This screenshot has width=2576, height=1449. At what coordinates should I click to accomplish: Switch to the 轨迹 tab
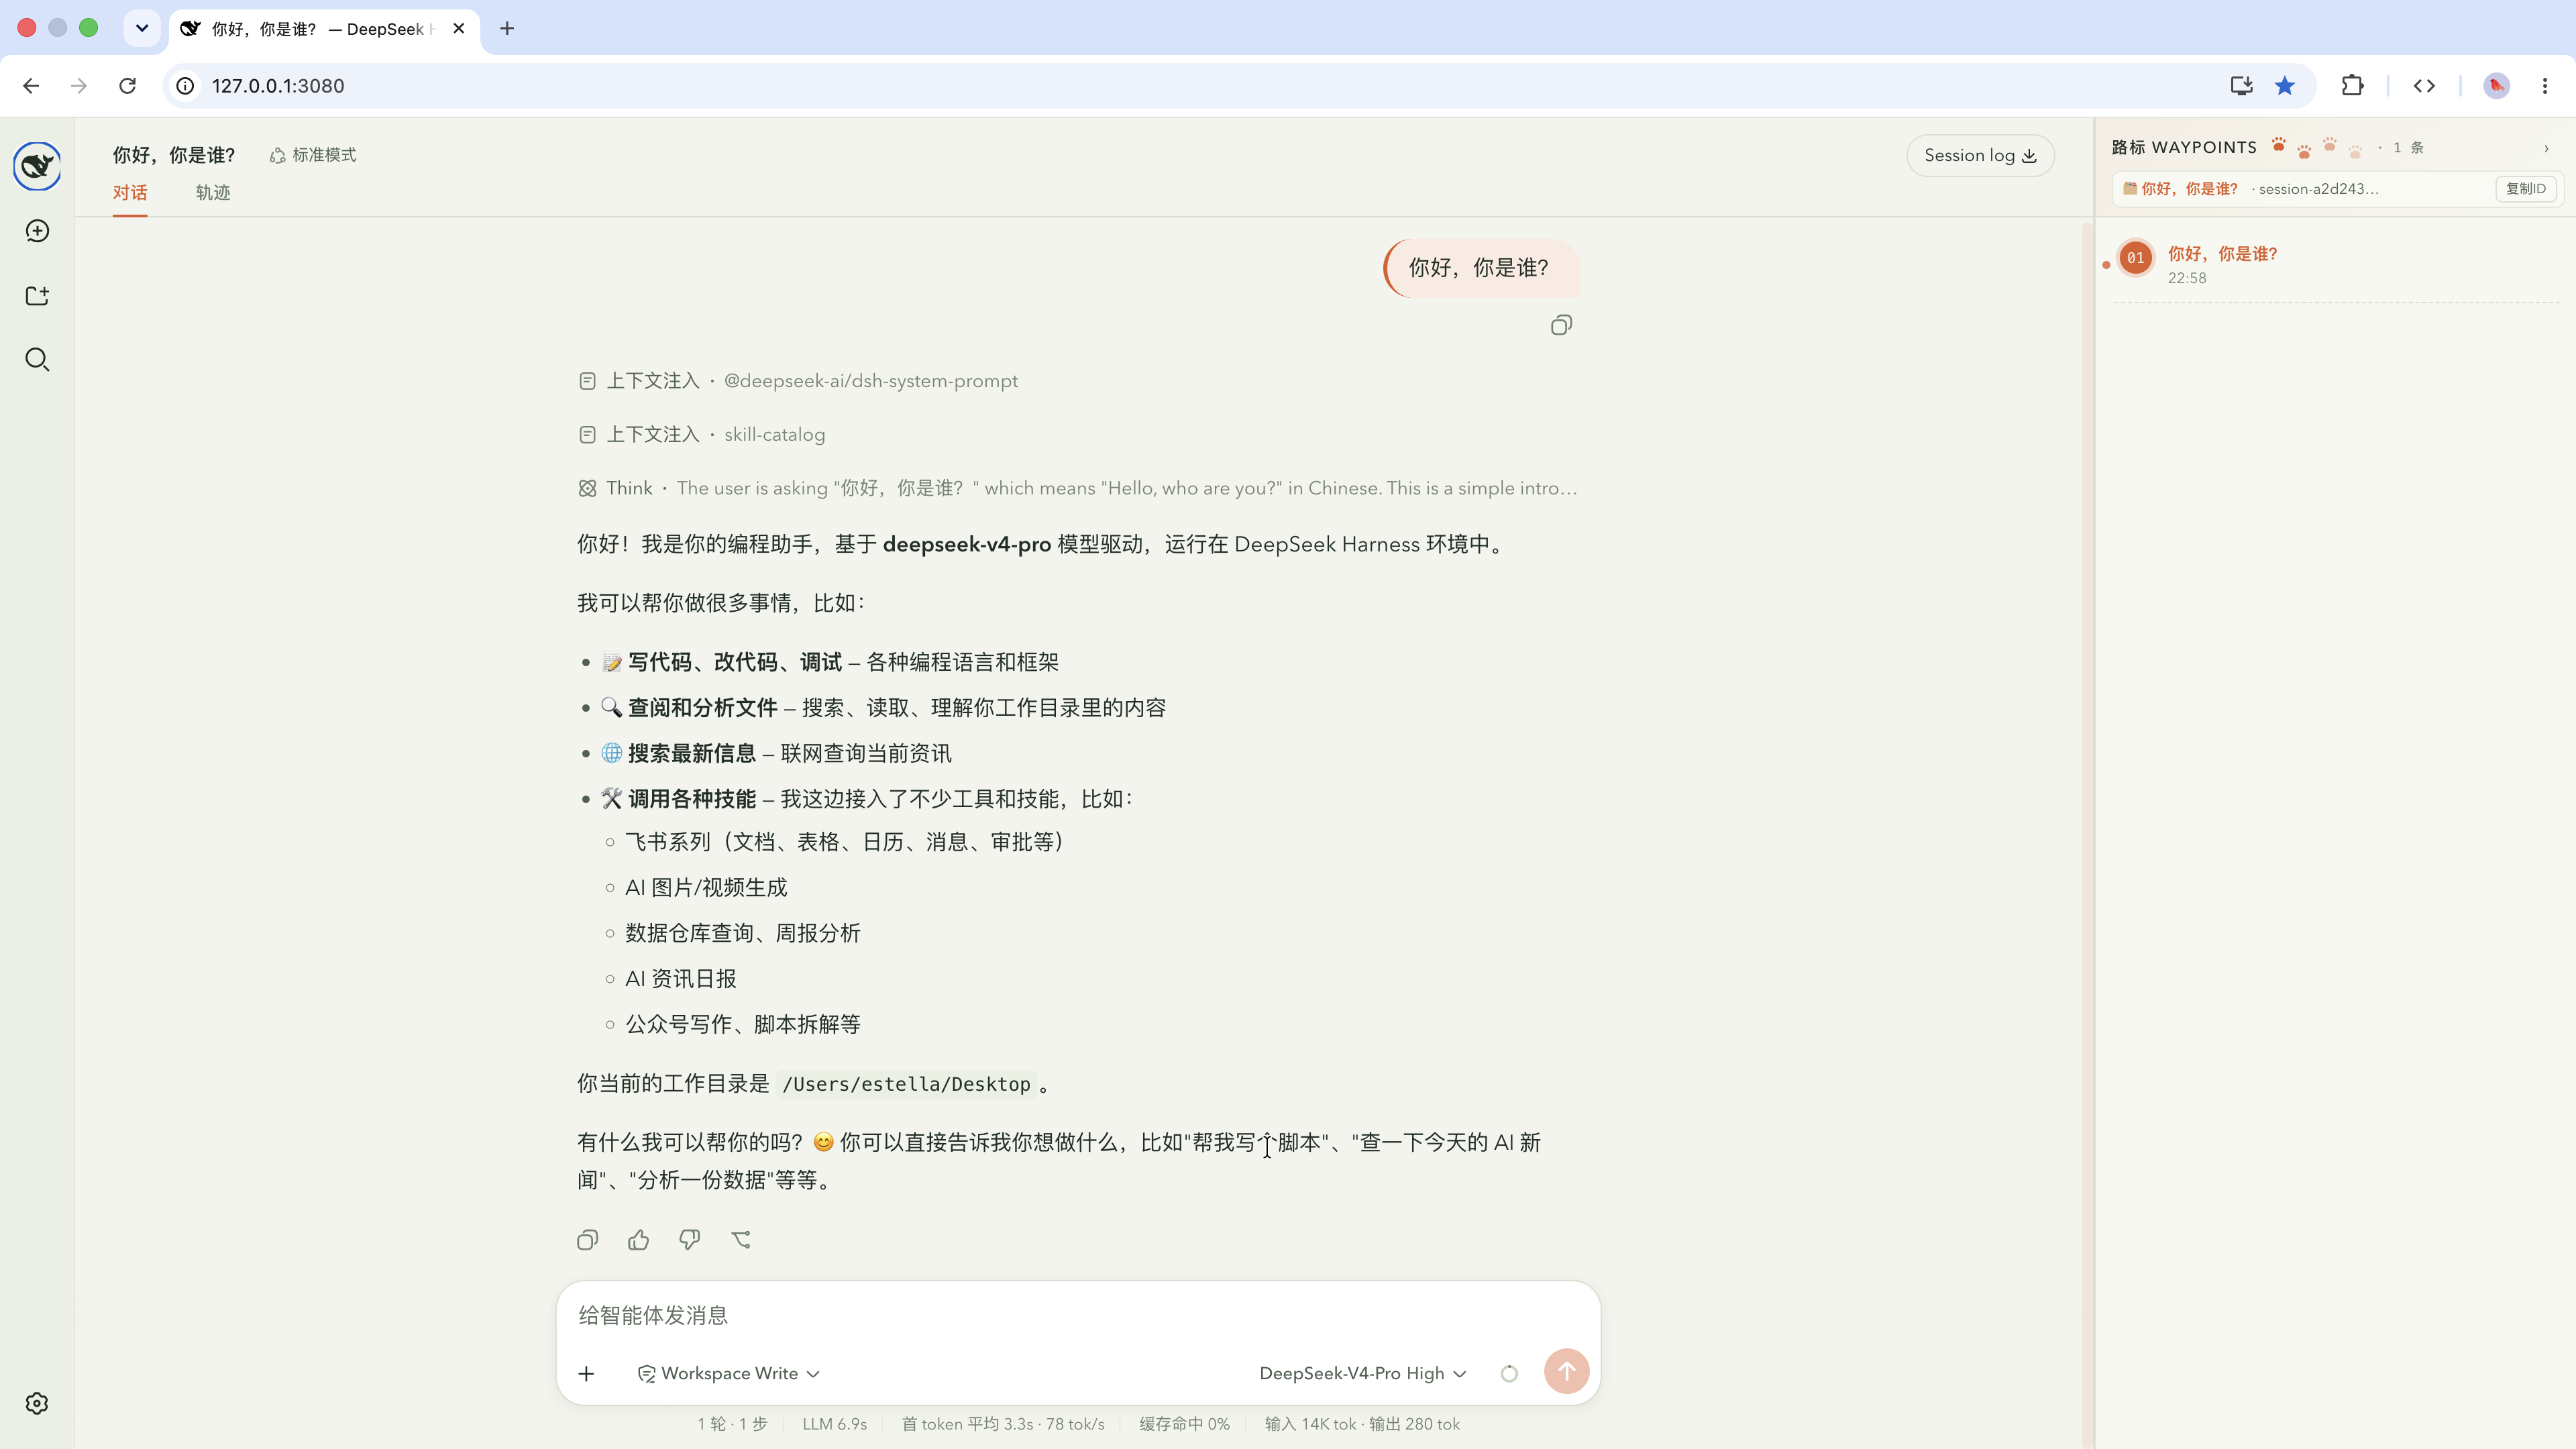213,193
